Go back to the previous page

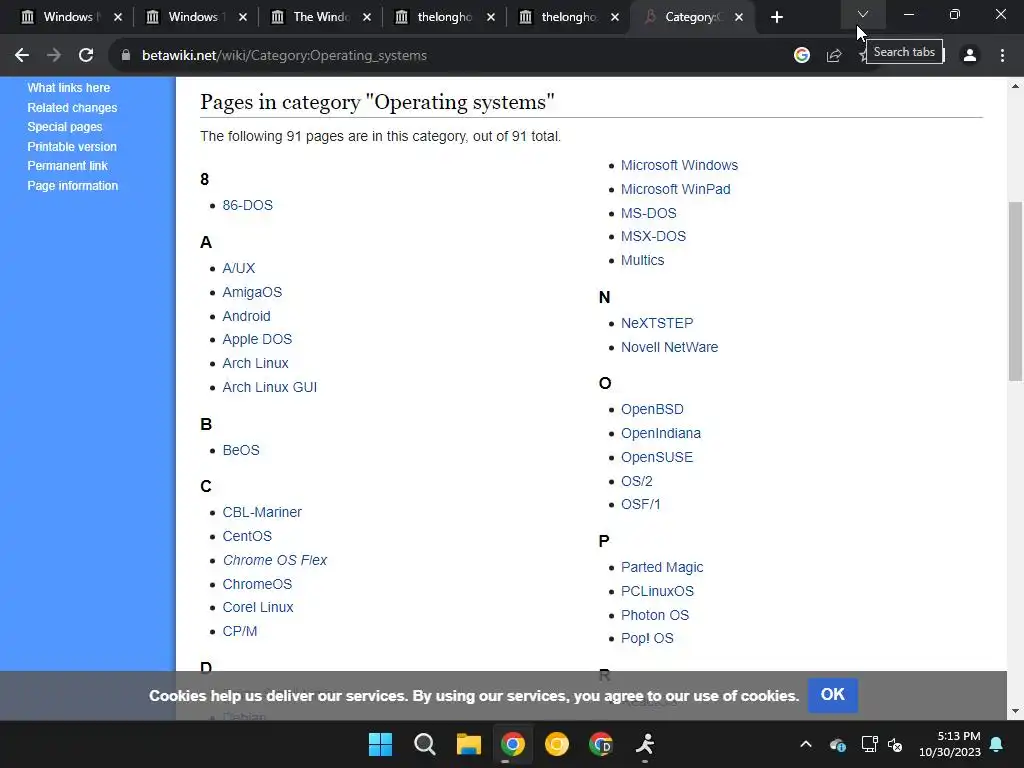(x=22, y=56)
